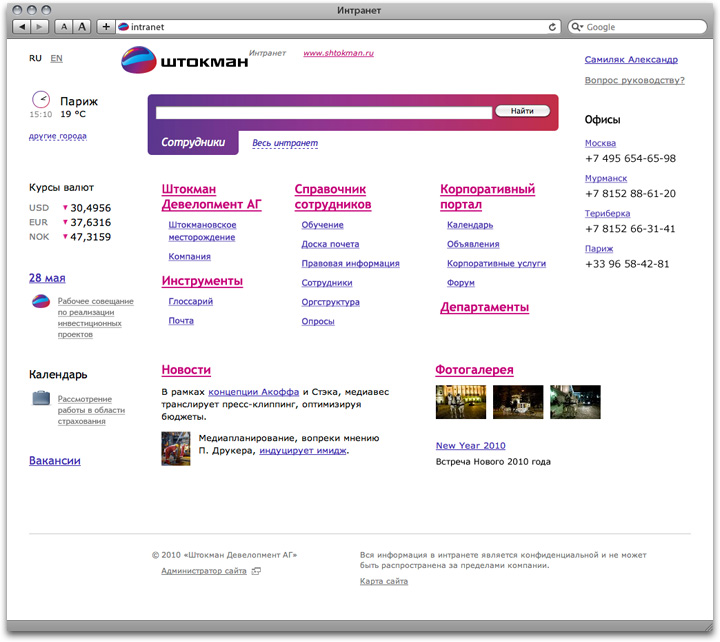This screenshot has height=642, width=720.
Task: Open the Департаменты section heading
Action: [484, 308]
